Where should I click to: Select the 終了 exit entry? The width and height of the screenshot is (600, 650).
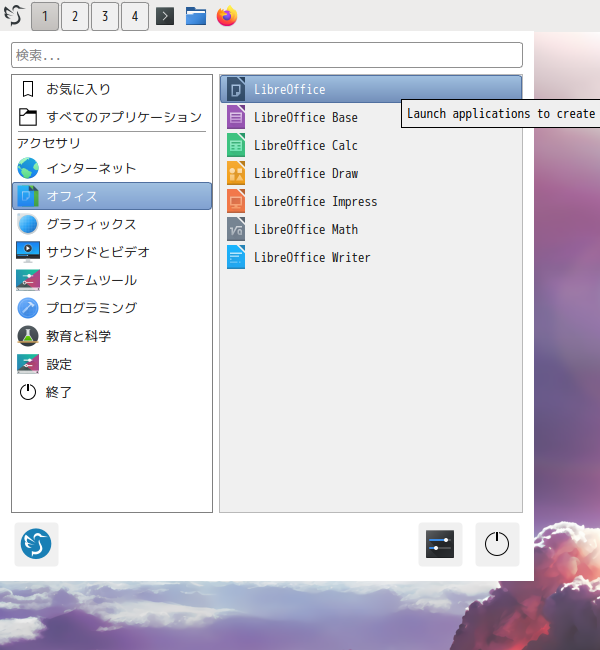(x=112, y=392)
